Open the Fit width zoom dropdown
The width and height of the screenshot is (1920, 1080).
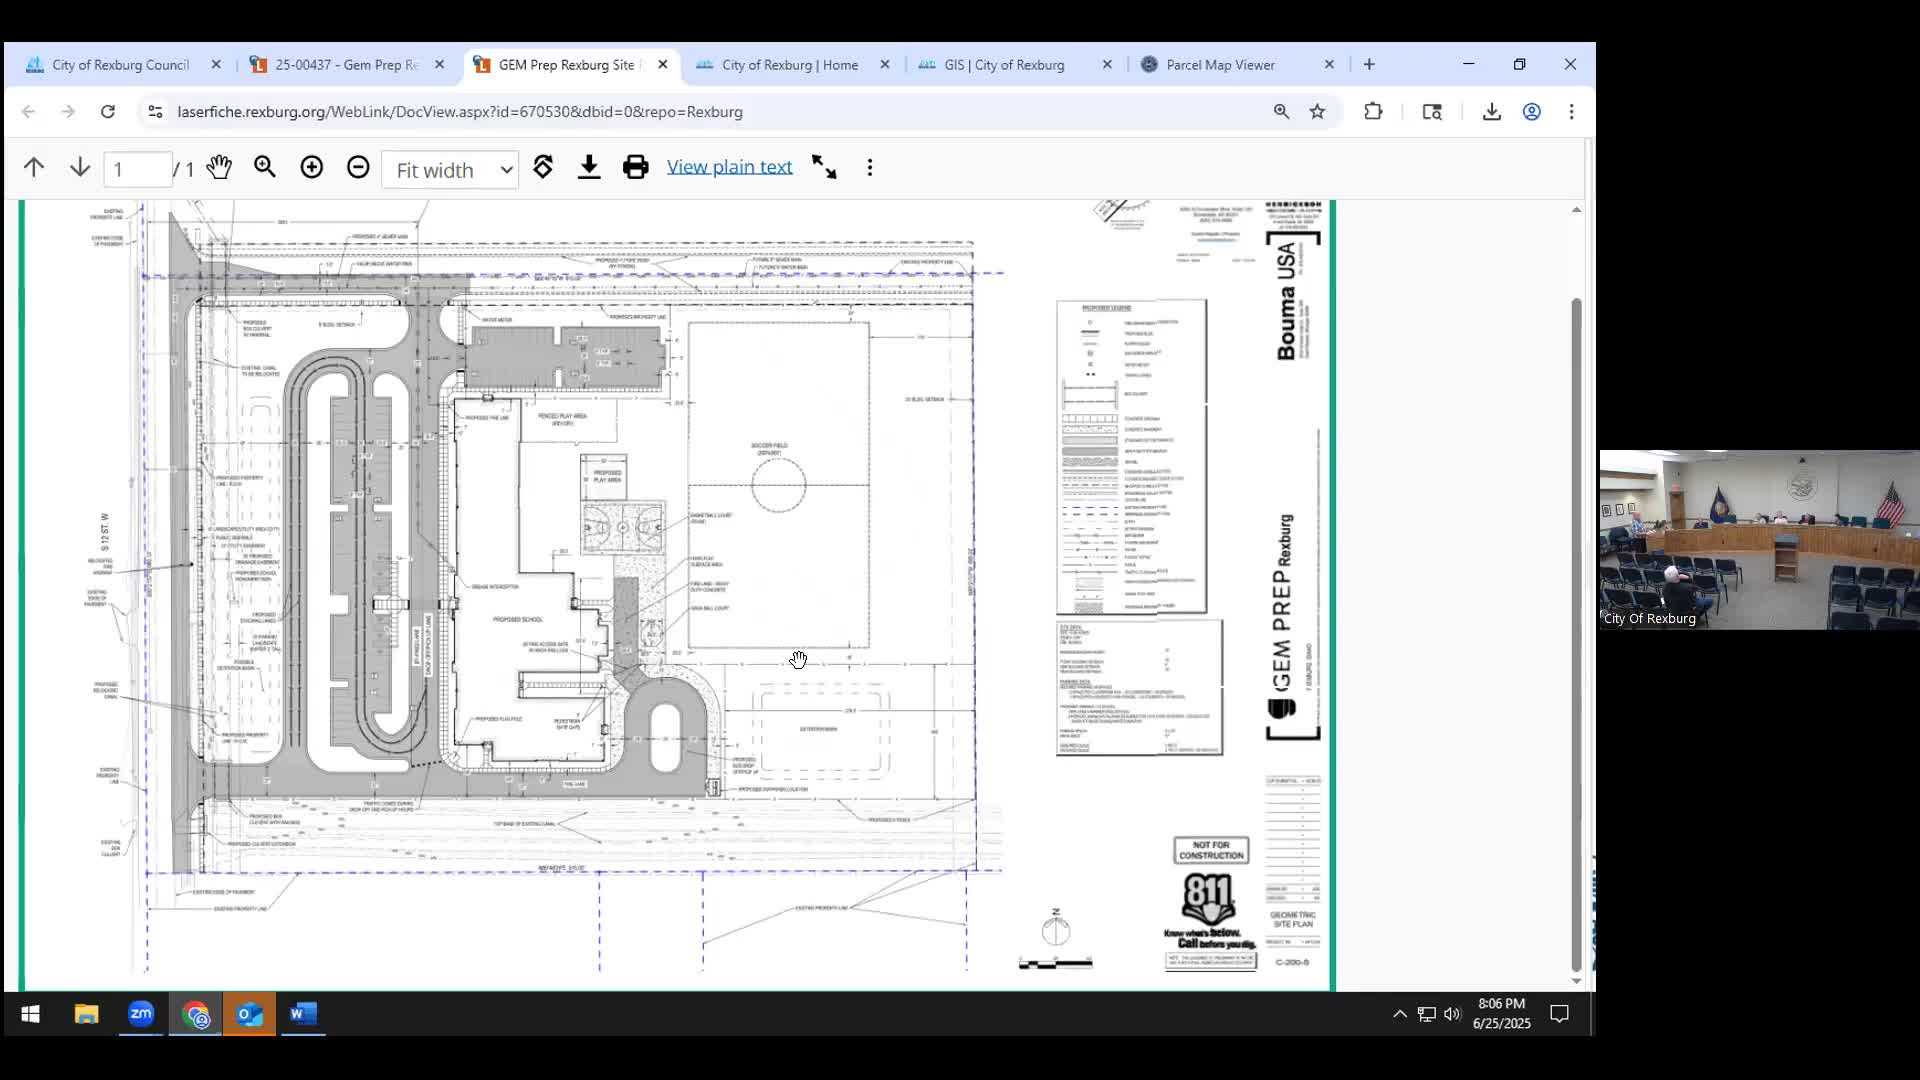pyautogui.click(x=450, y=170)
